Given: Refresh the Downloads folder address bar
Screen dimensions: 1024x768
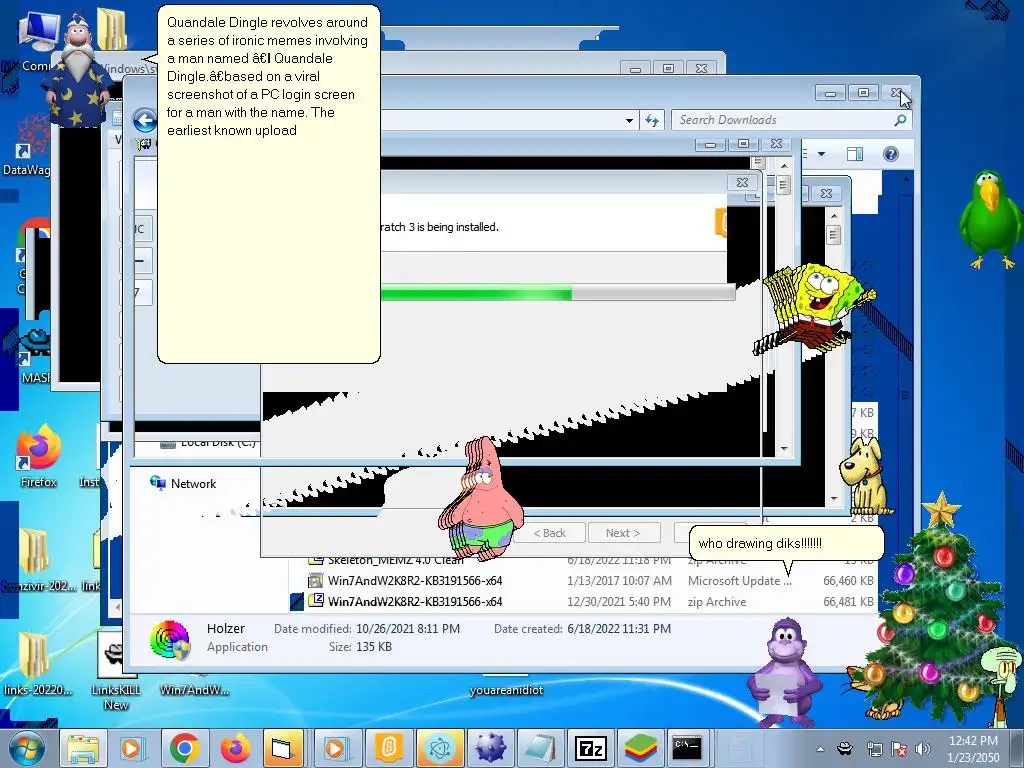Looking at the screenshot, I should click(x=652, y=120).
